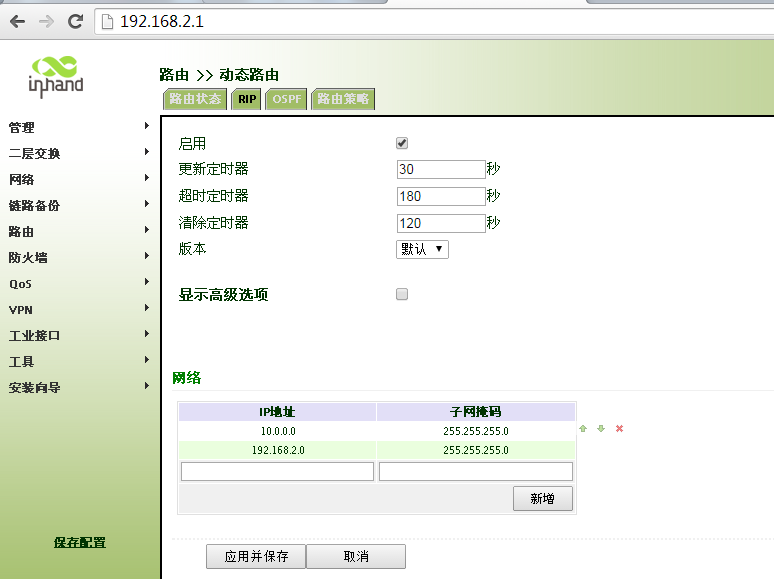774x579 pixels.
Task: Click the browser forward arrow
Action: [46, 21]
